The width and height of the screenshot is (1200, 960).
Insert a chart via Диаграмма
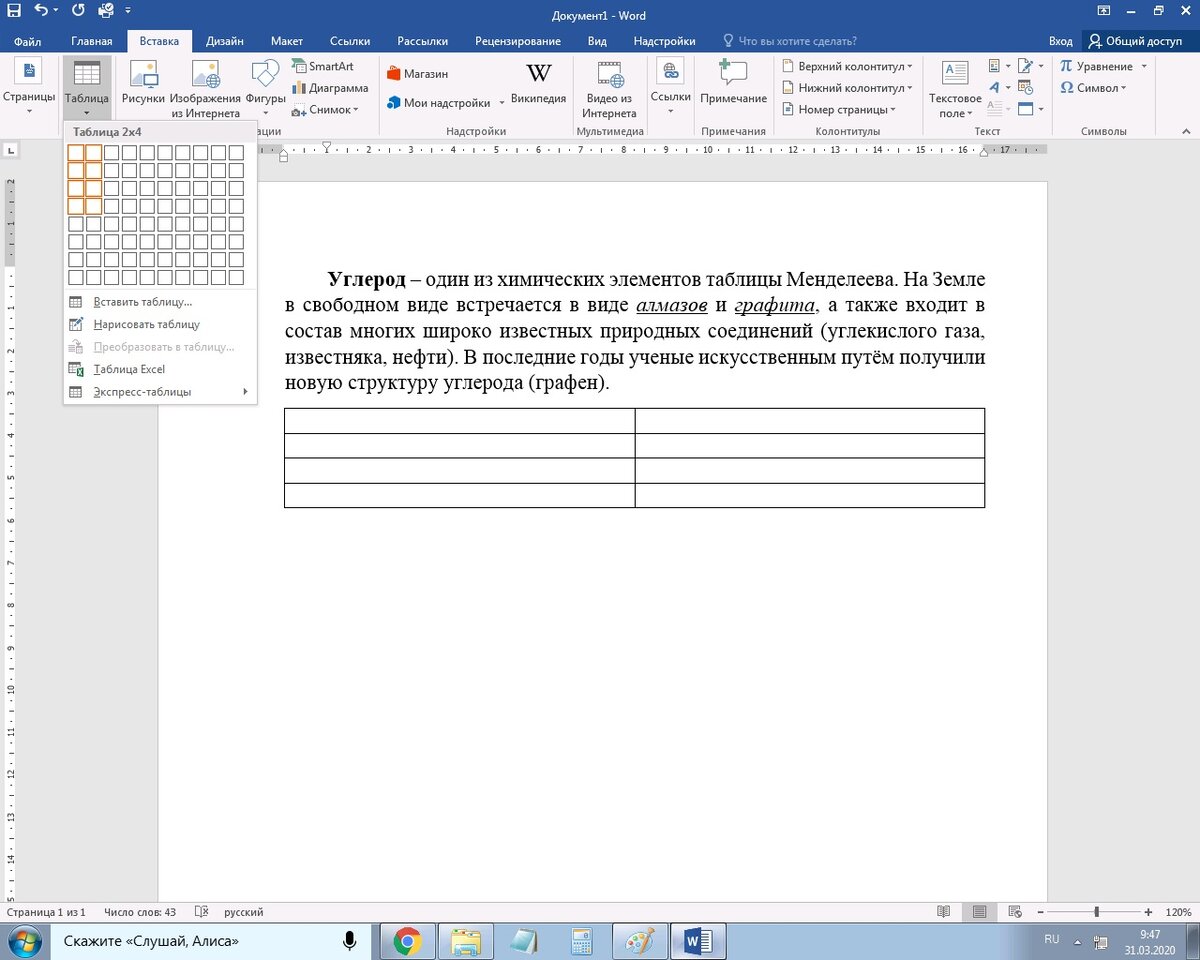coord(330,88)
